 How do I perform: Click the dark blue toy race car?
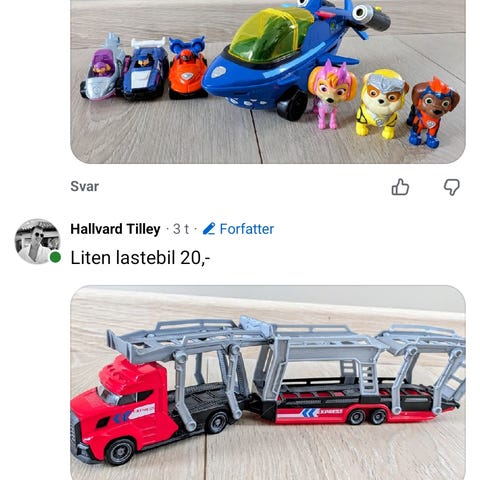click(145, 69)
